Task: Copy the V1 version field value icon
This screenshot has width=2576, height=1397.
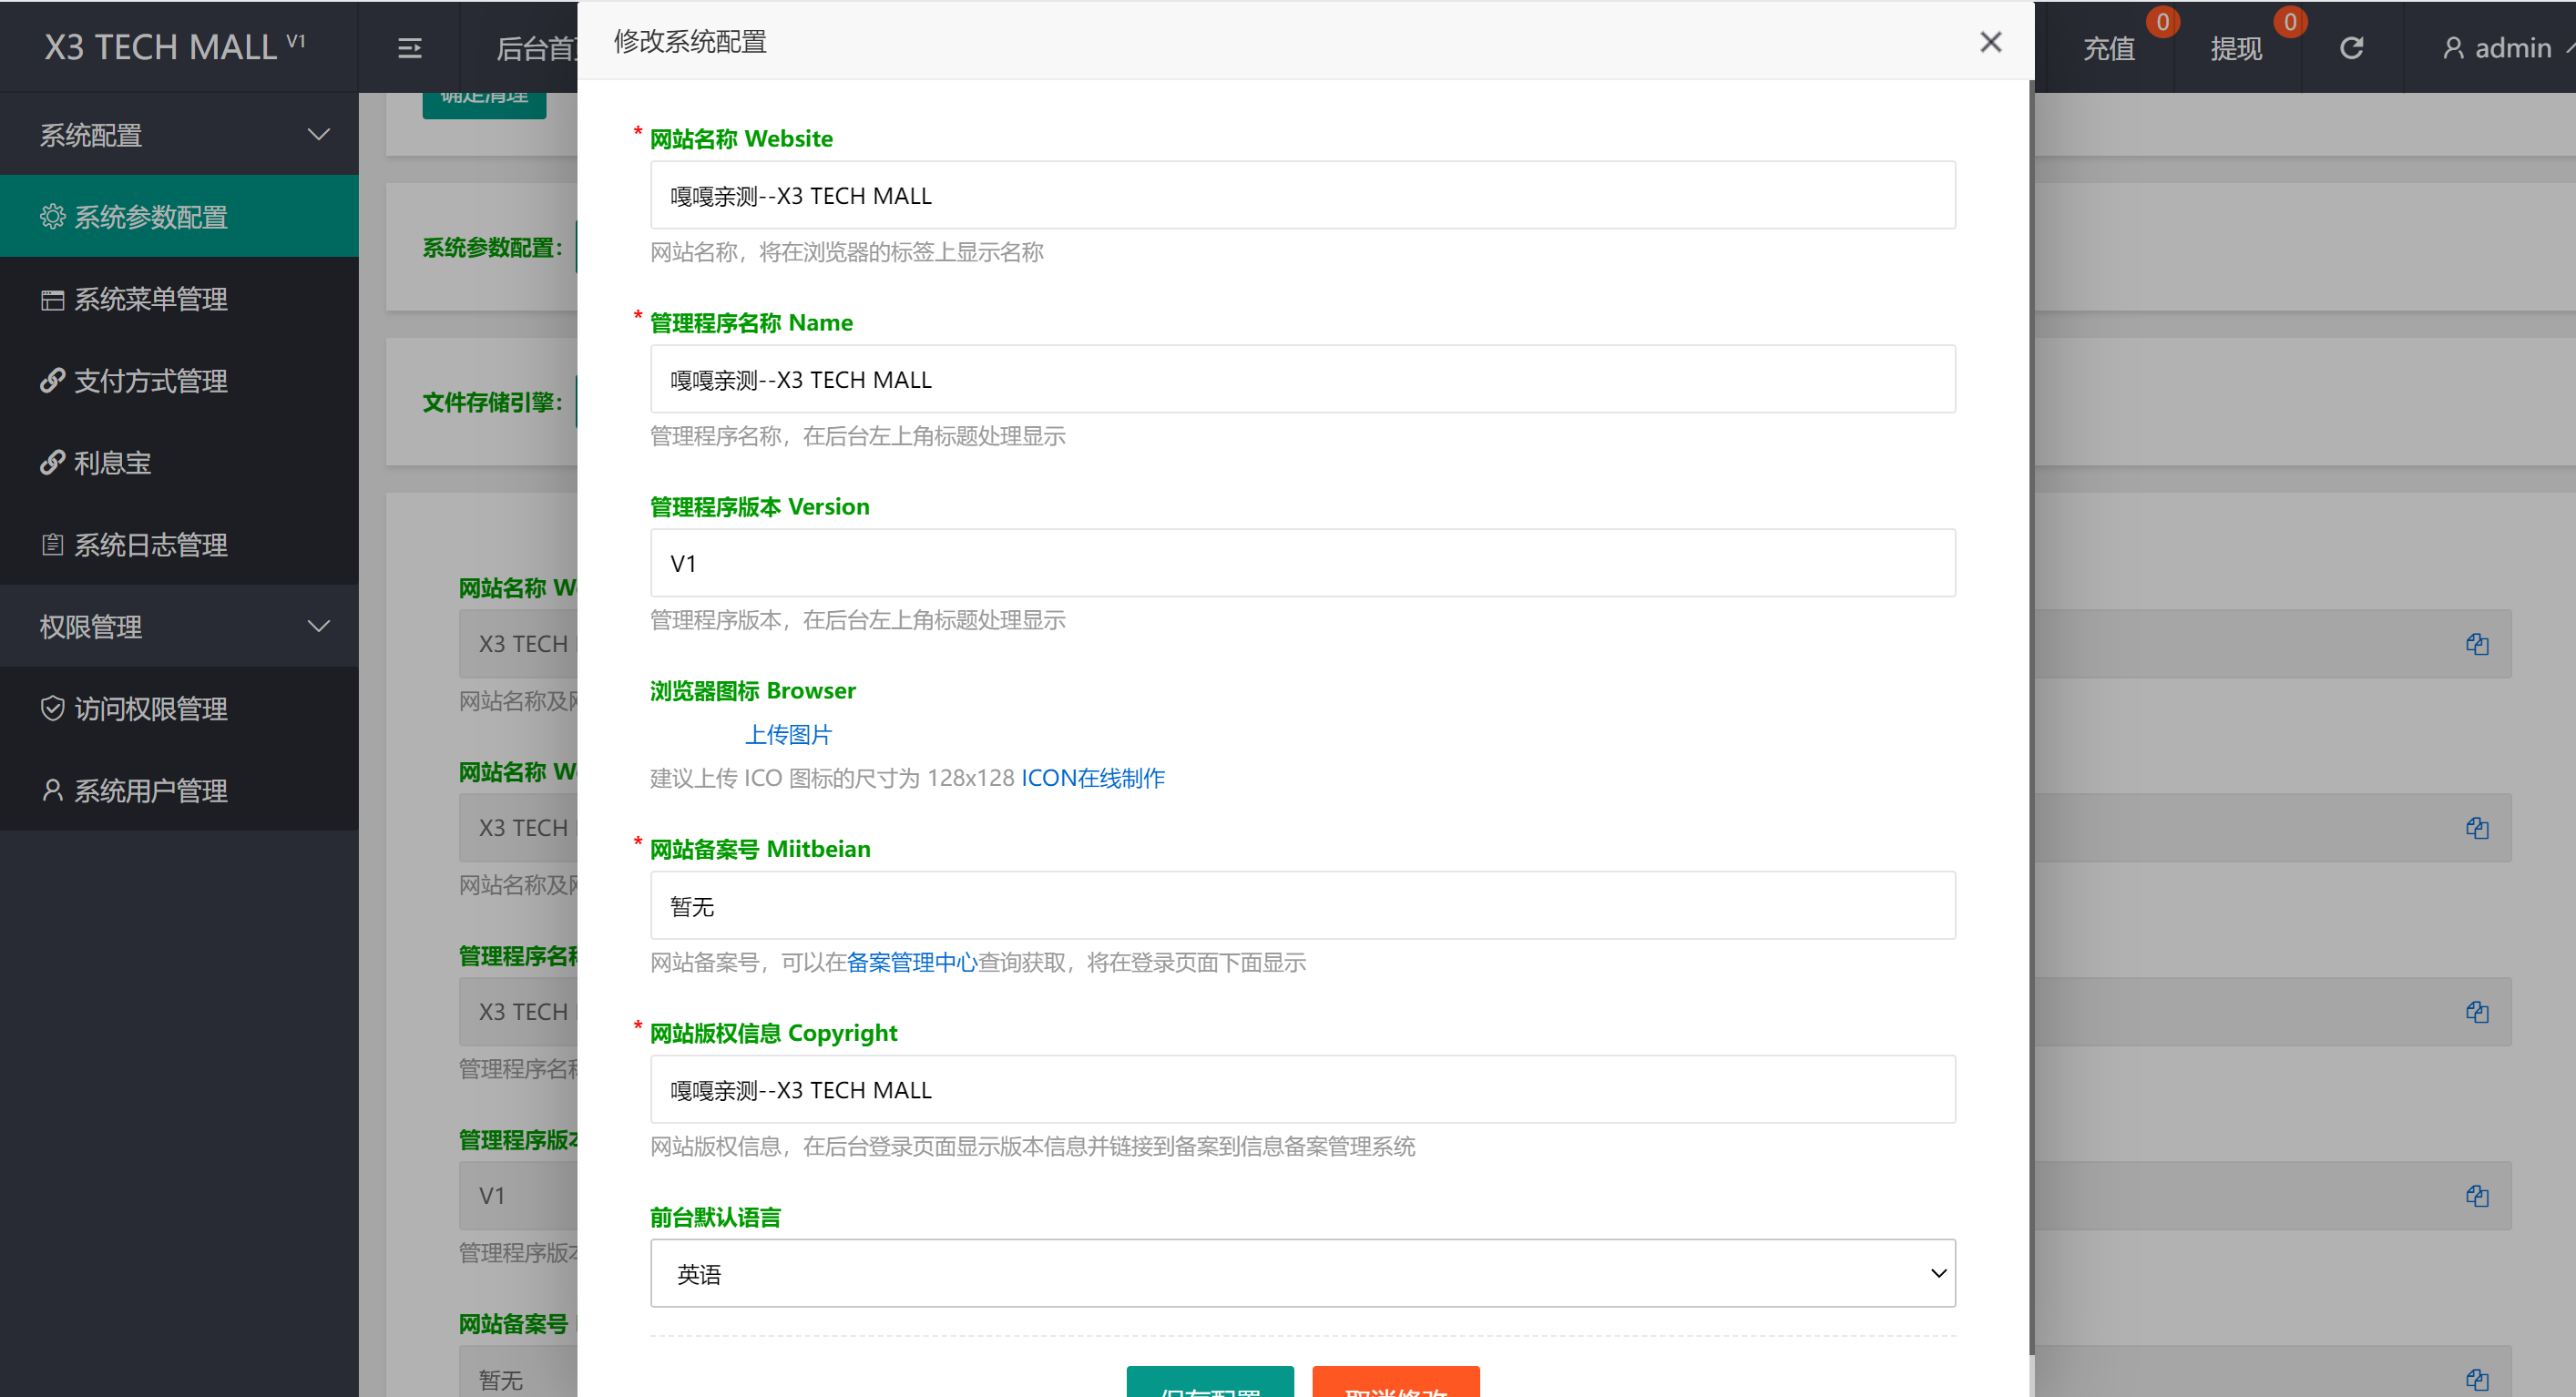Action: [2476, 1196]
